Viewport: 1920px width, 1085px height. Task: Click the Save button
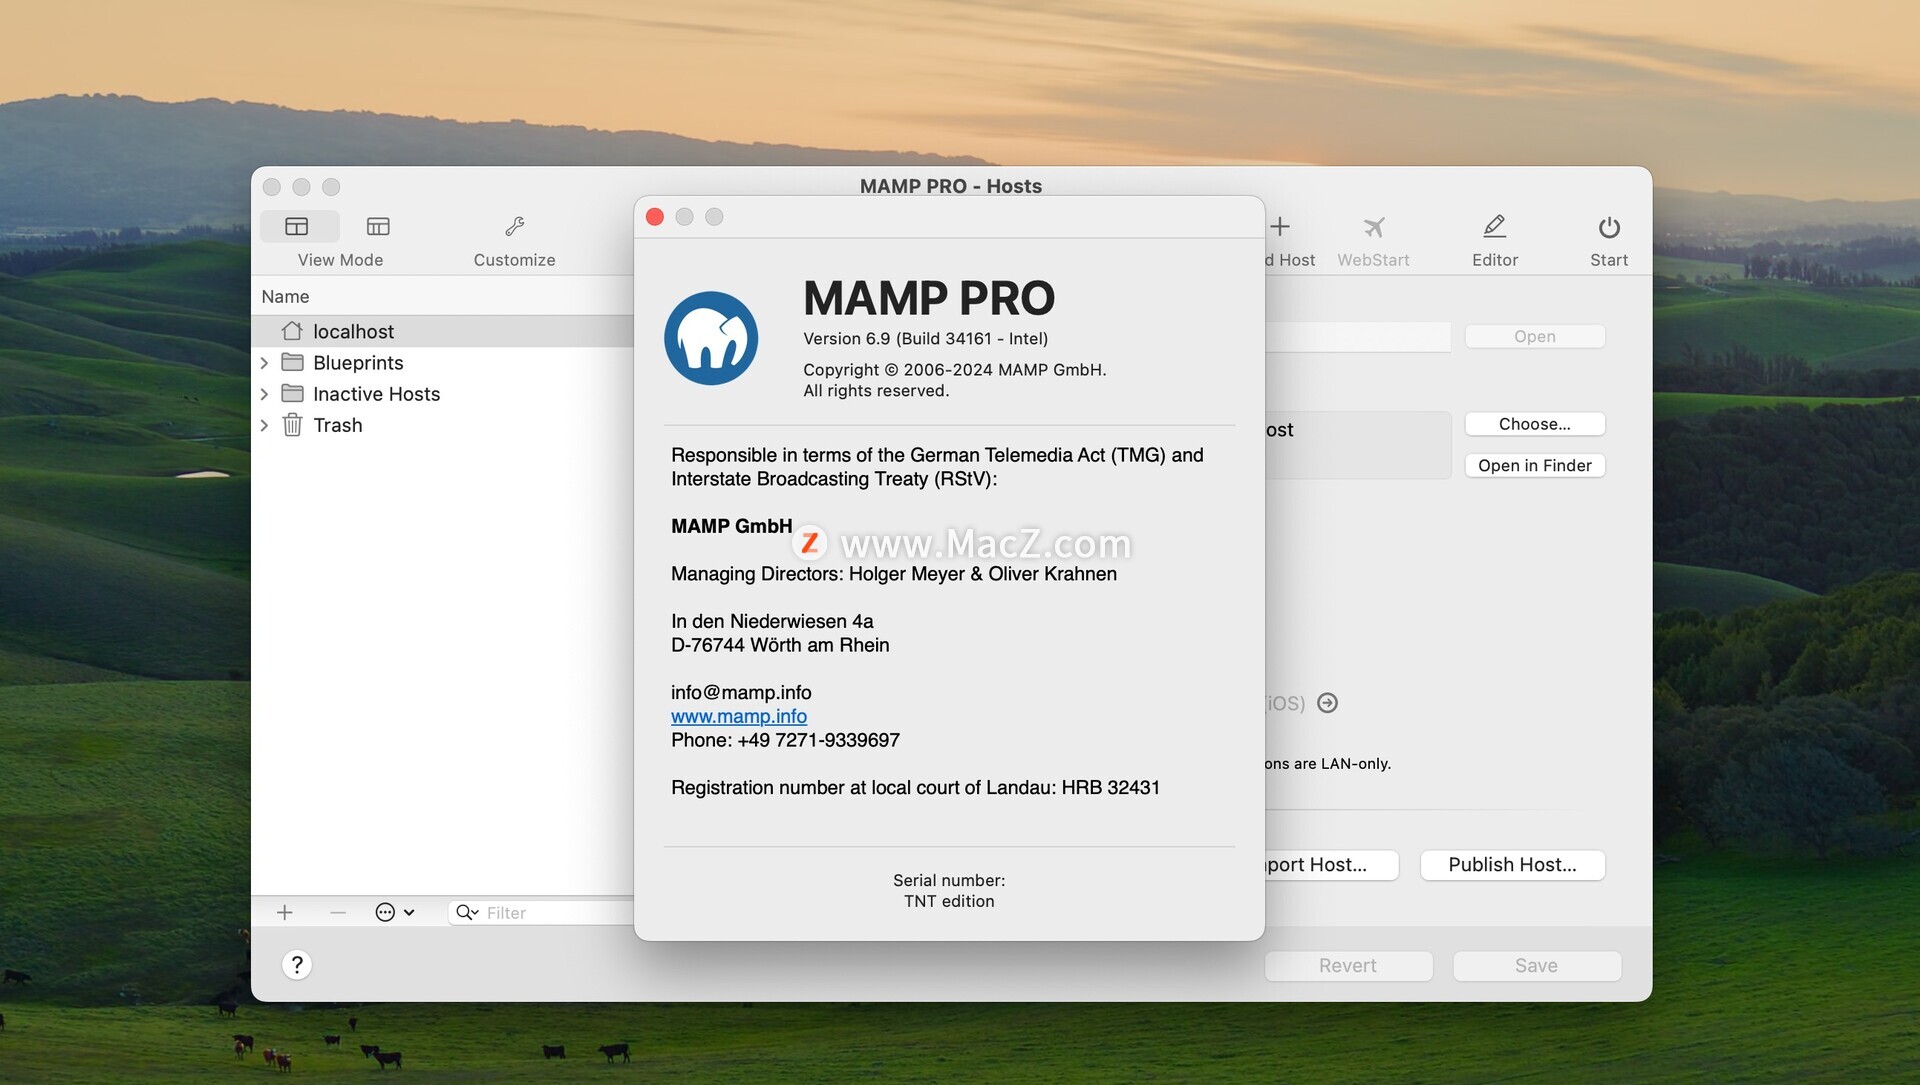(x=1536, y=965)
